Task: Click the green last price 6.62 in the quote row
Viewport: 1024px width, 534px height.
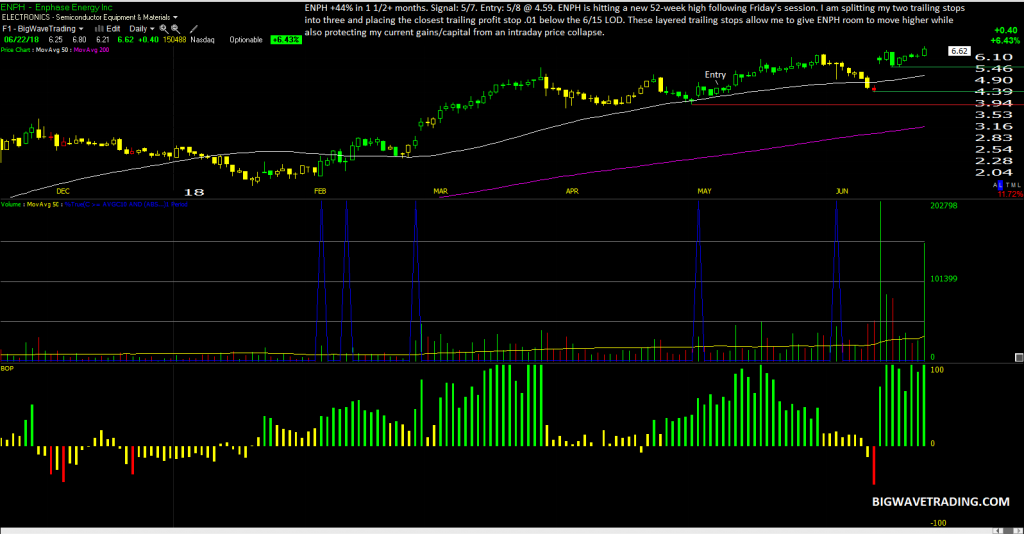Action: 125,40
